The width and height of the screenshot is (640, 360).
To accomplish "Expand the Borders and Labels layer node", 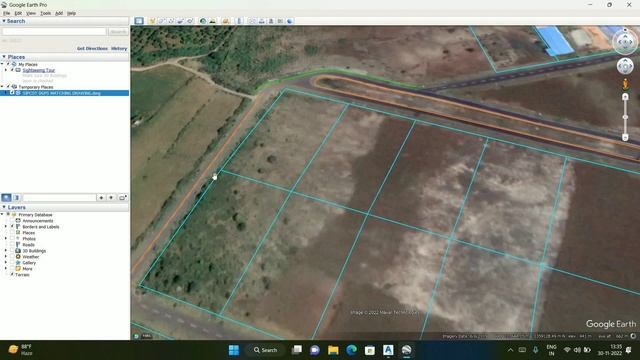I will coord(6,226).
